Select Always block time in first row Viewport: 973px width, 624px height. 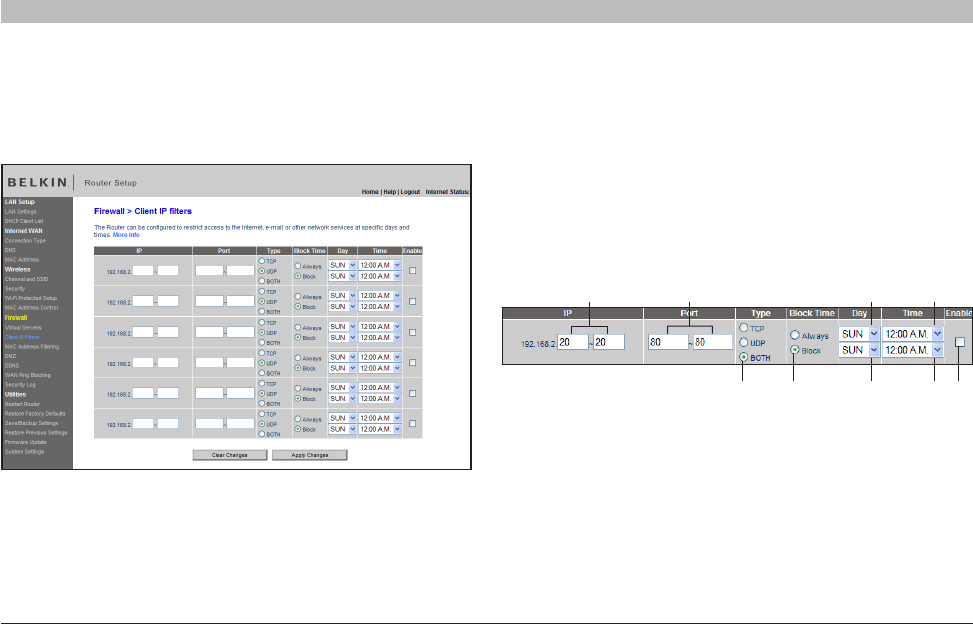click(x=298, y=266)
